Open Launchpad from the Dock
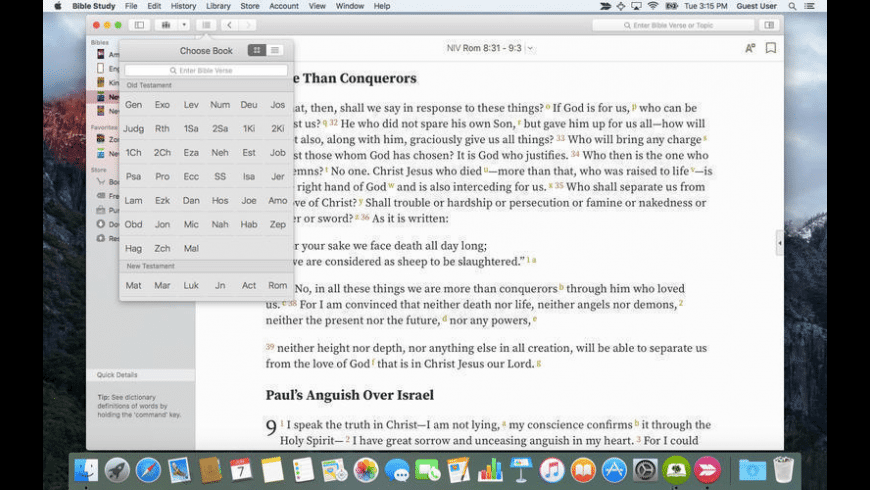This screenshot has width=870, height=490. point(117,471)
